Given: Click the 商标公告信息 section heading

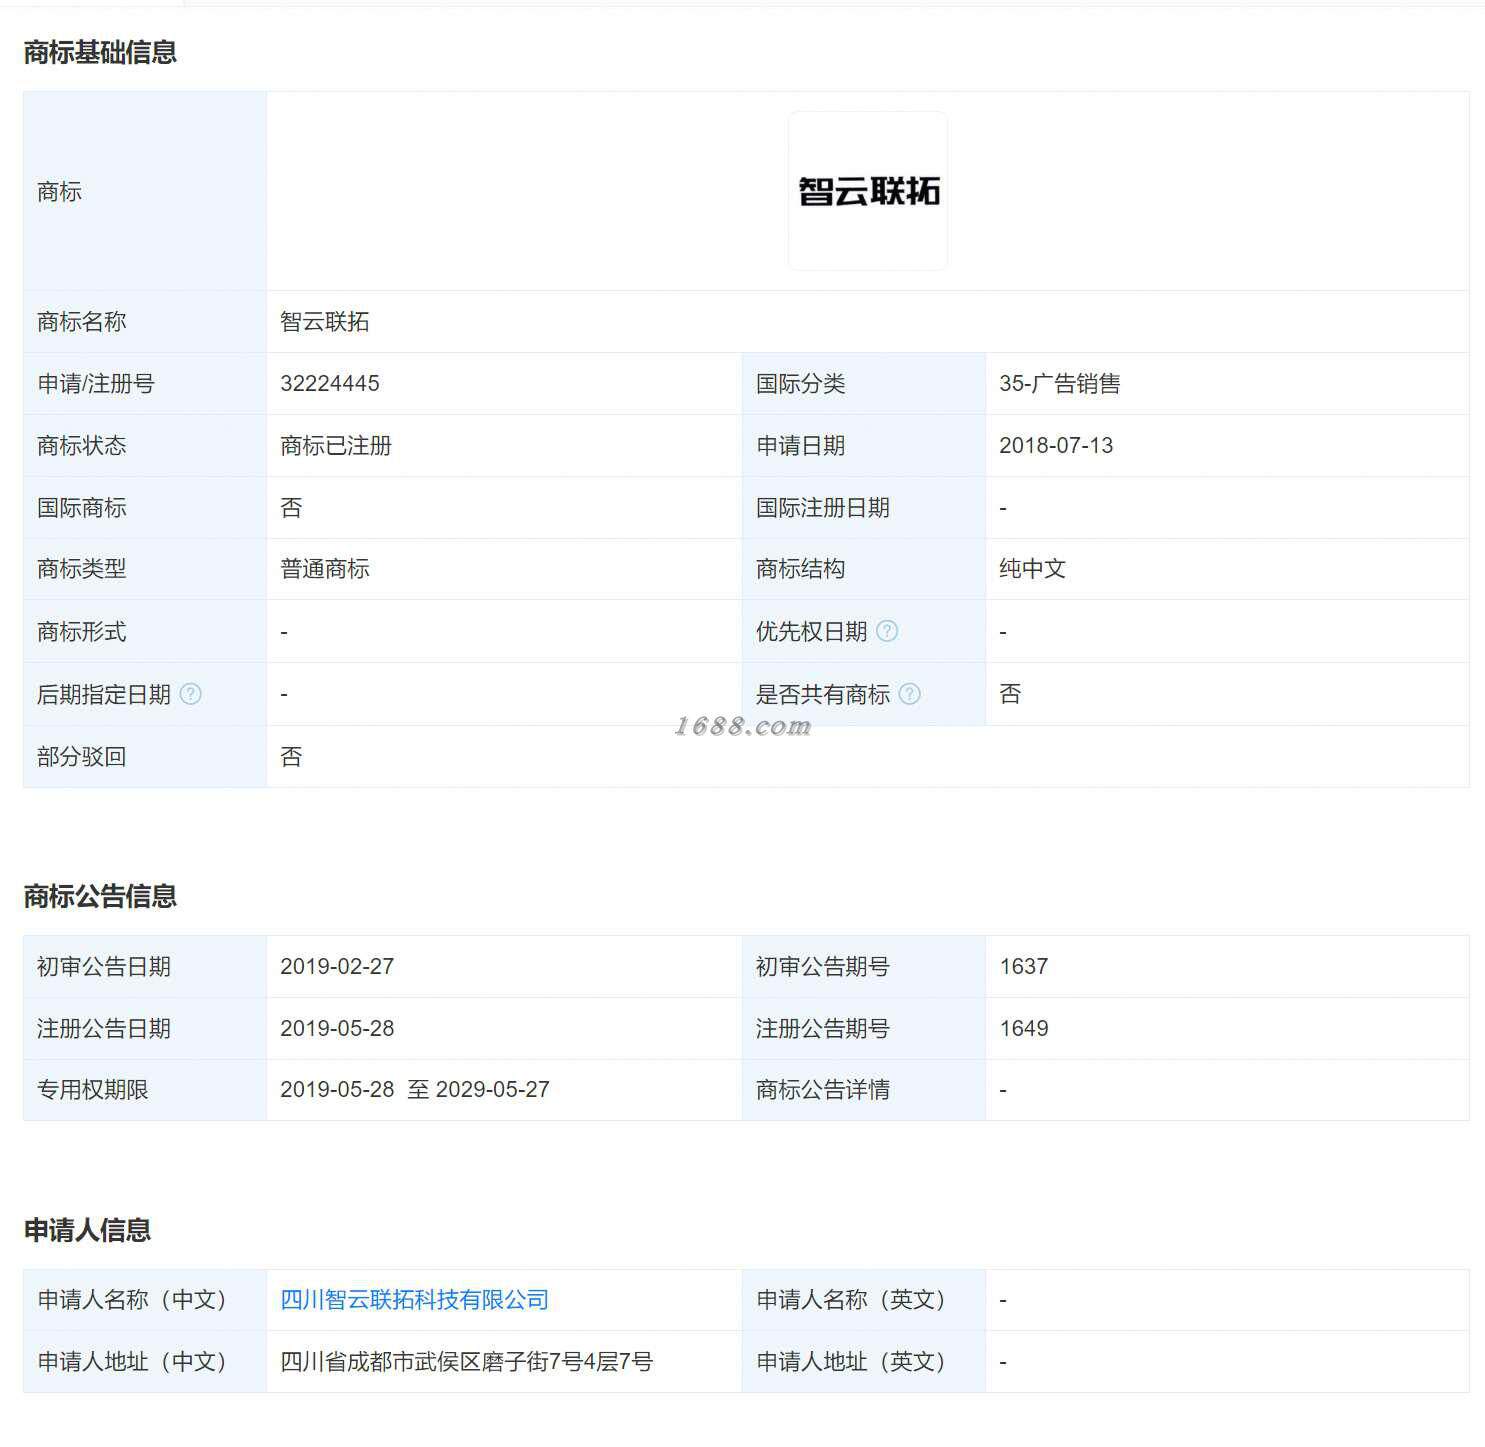Looking at the screenshot, I should click(x=100, y=896).
